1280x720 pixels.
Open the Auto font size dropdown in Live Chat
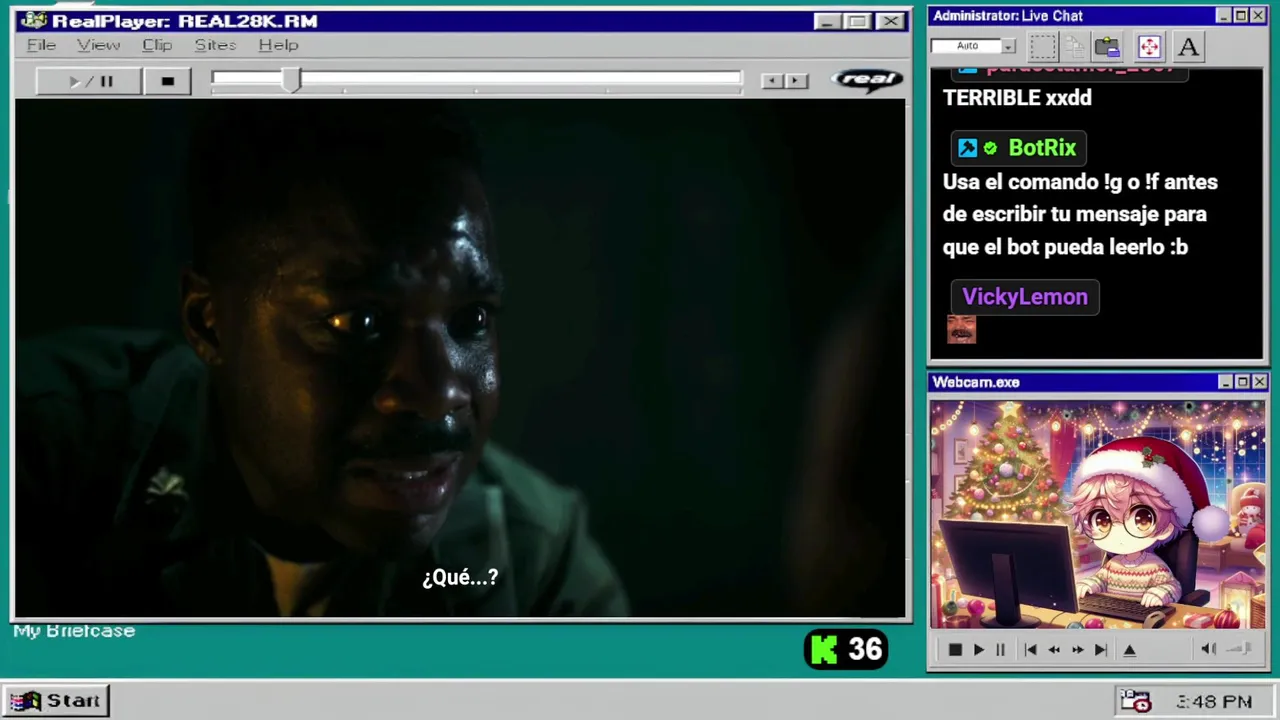[x=1008, y=46]
